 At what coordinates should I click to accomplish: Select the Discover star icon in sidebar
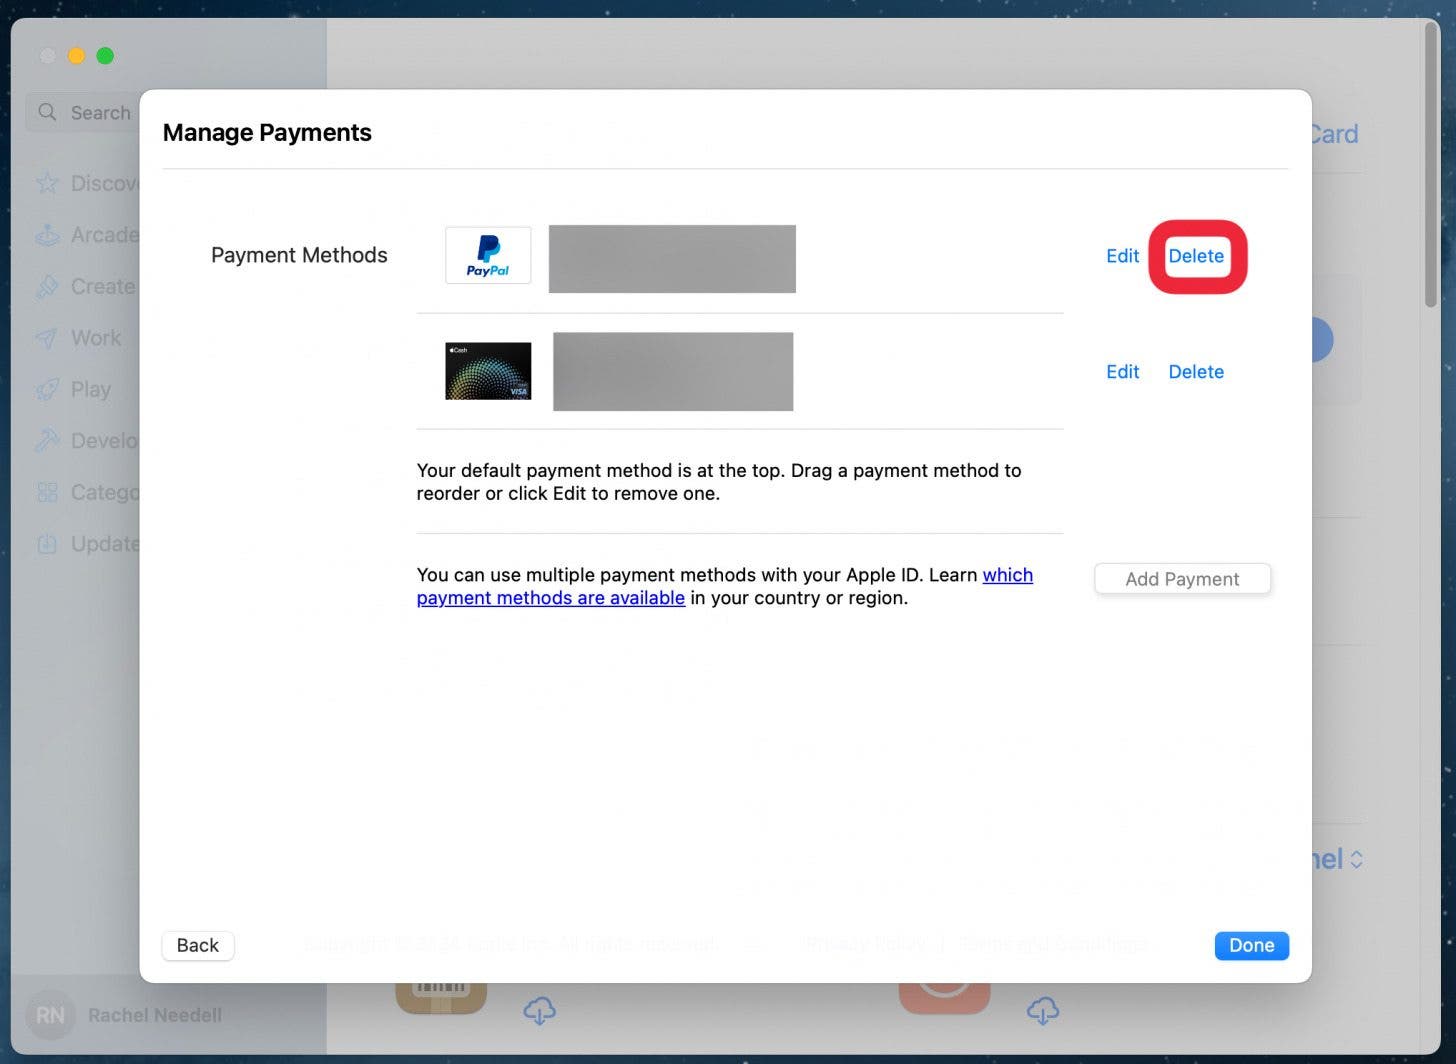pos(47,183)
